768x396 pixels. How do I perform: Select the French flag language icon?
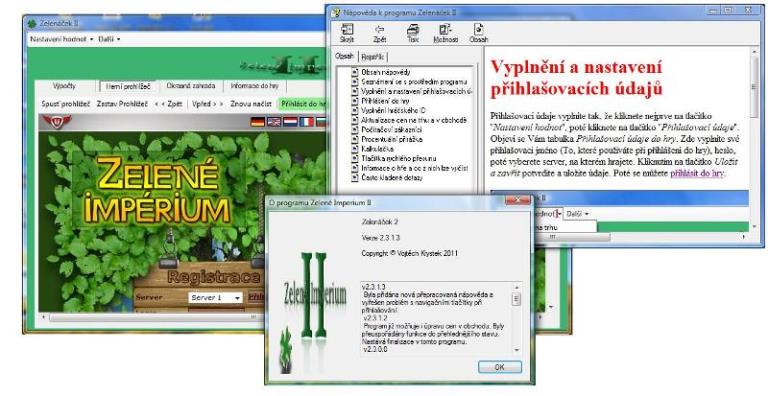[x=307, y=122]
